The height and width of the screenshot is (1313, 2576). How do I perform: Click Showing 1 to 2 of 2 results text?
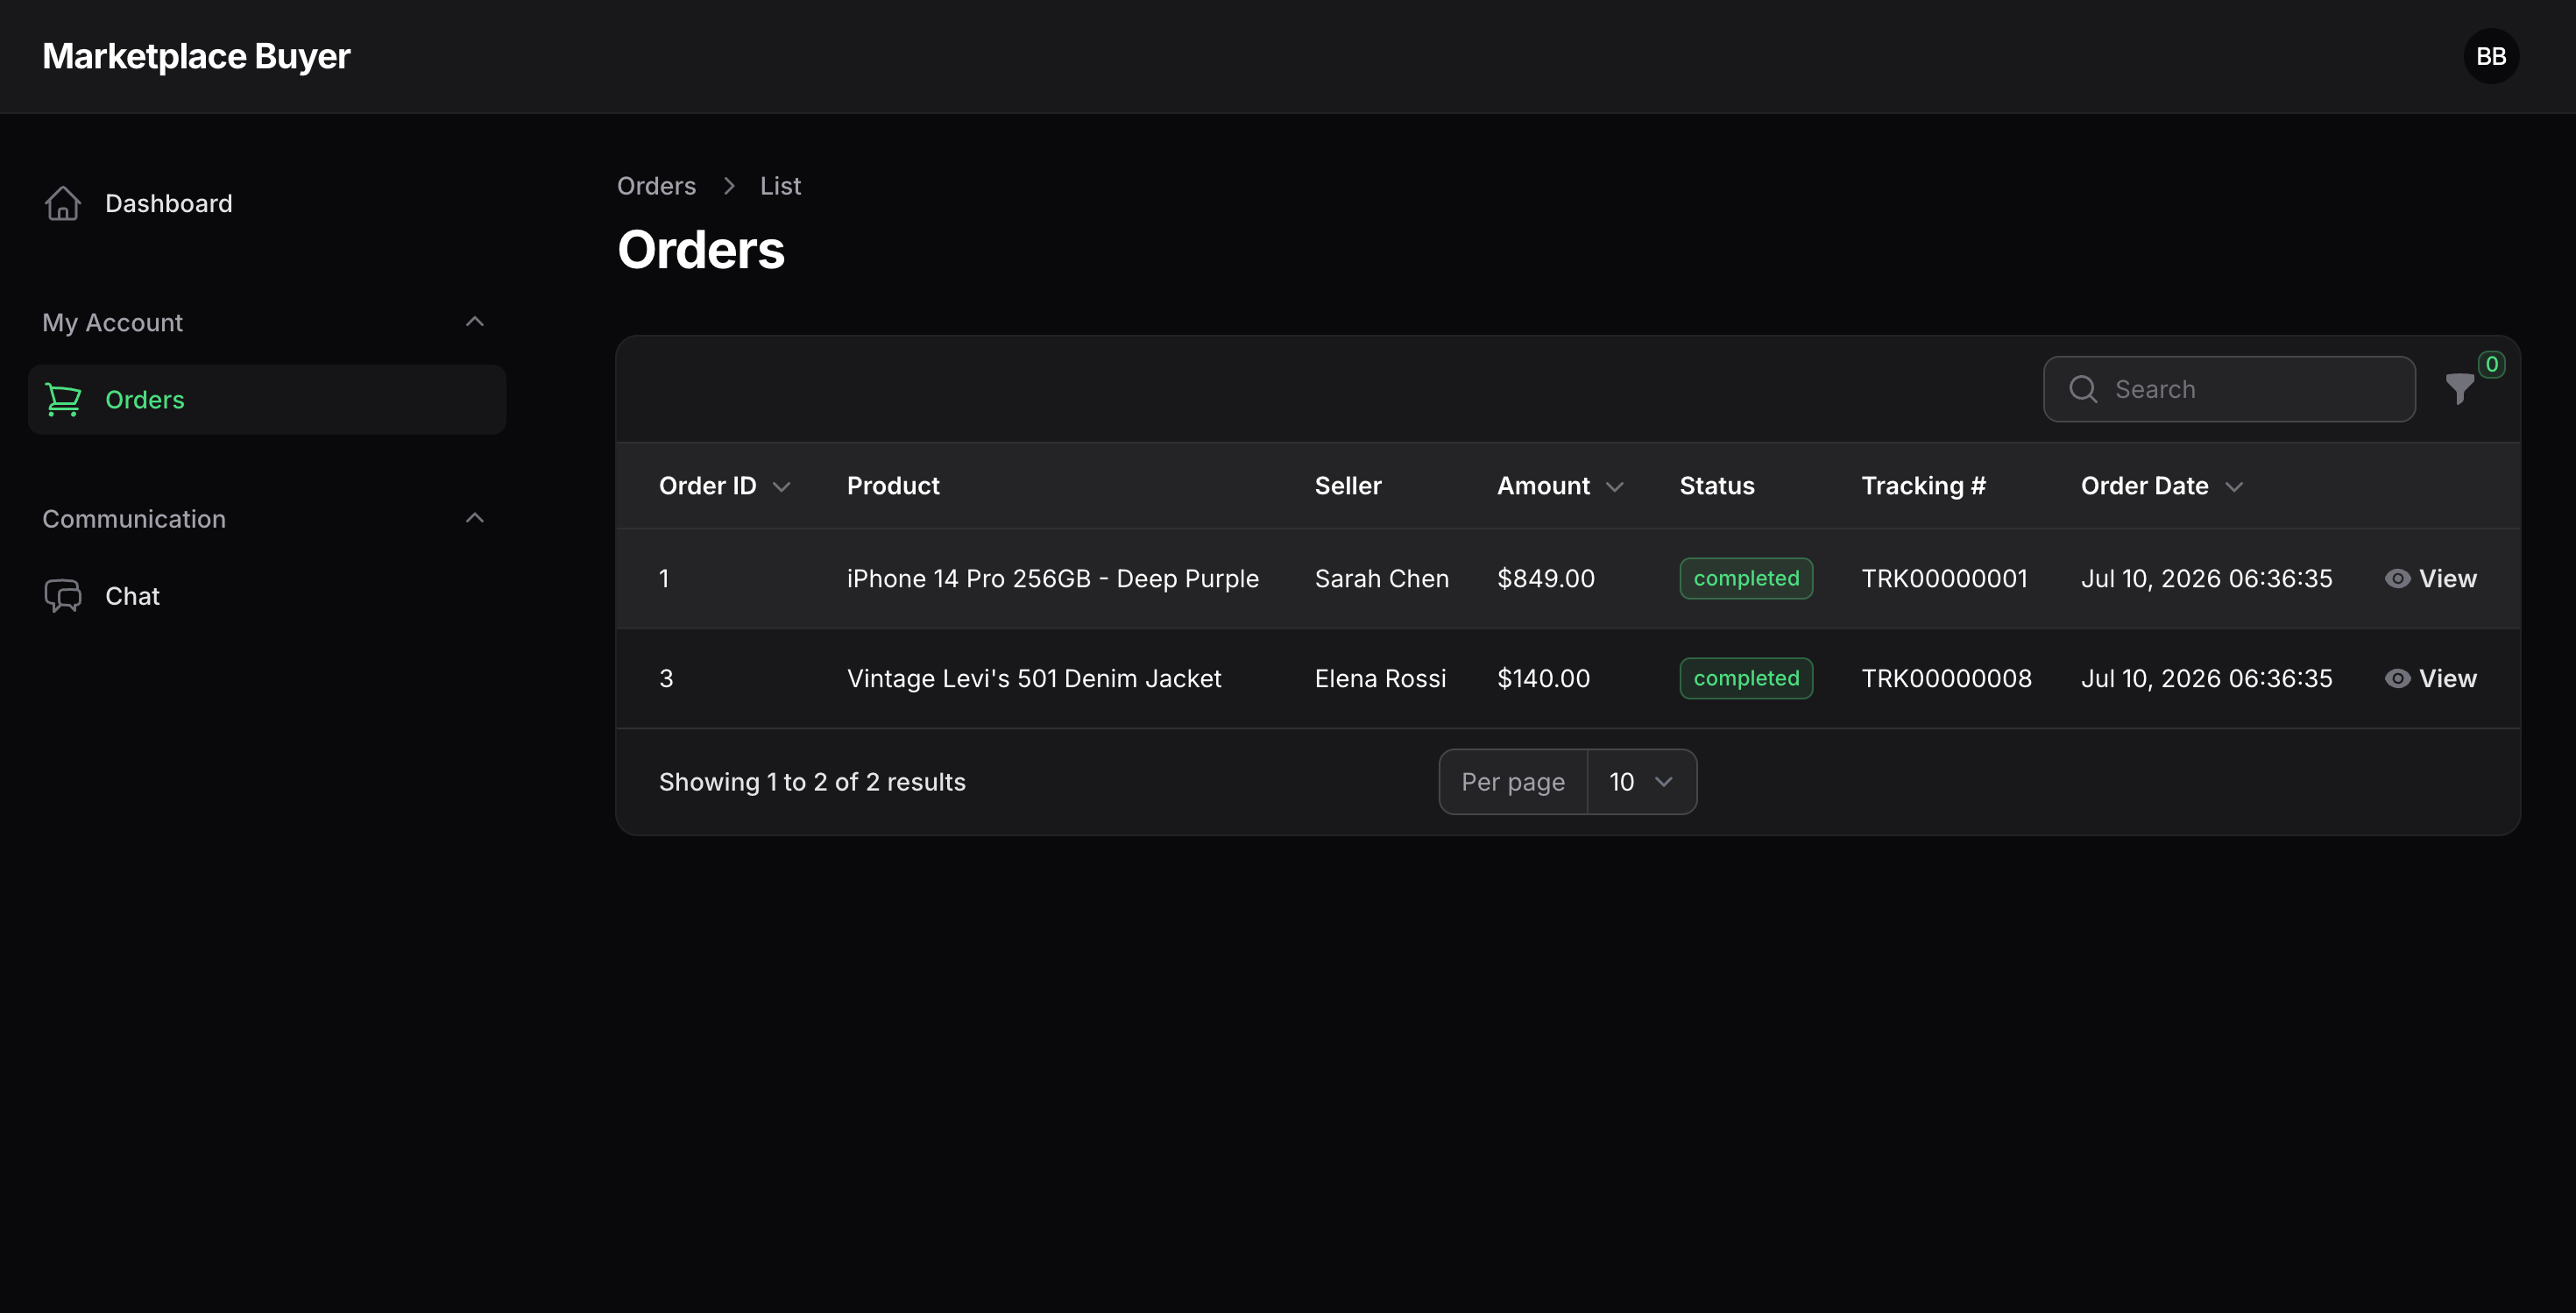click(812, 782)
